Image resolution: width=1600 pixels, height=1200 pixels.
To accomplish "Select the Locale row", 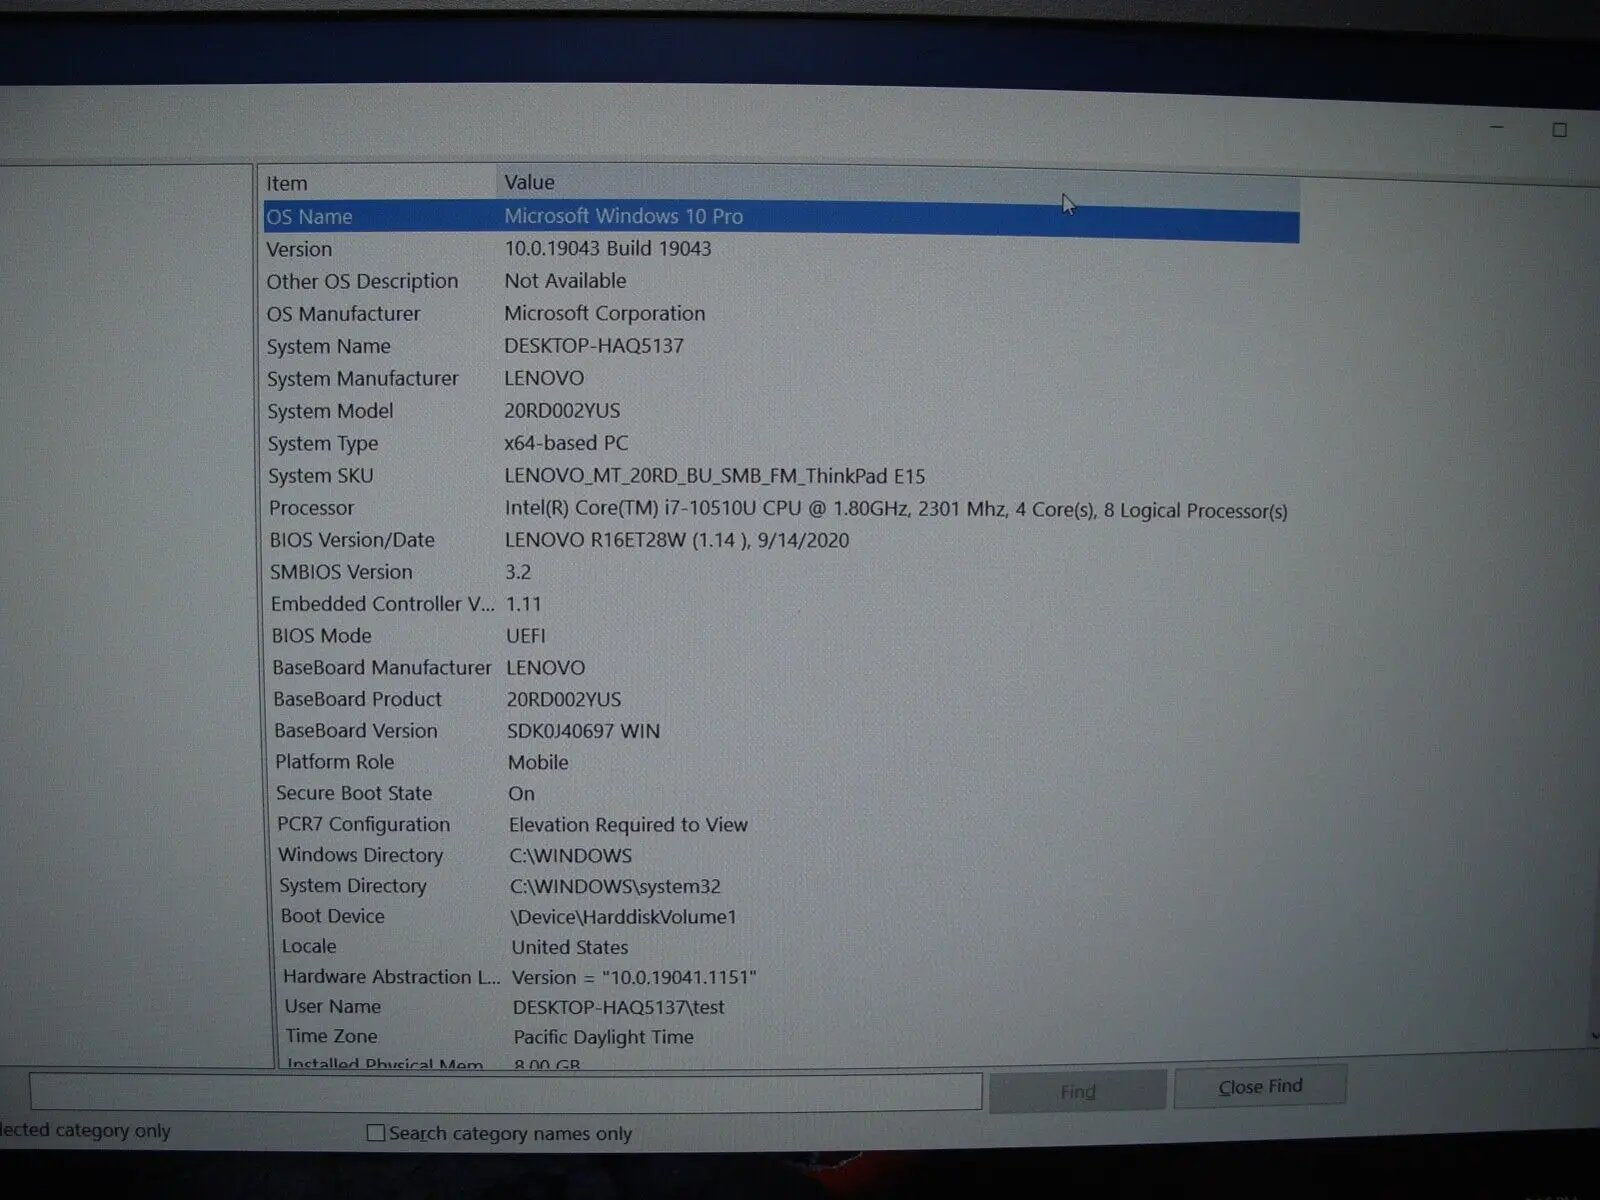I will 781,946.
